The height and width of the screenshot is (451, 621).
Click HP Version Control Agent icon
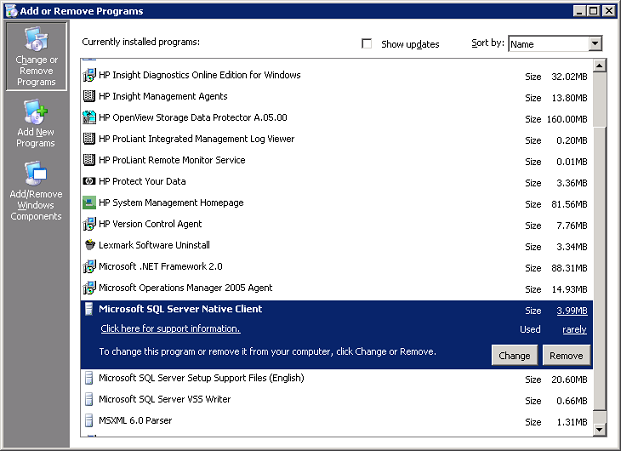[x=89, y=224]
